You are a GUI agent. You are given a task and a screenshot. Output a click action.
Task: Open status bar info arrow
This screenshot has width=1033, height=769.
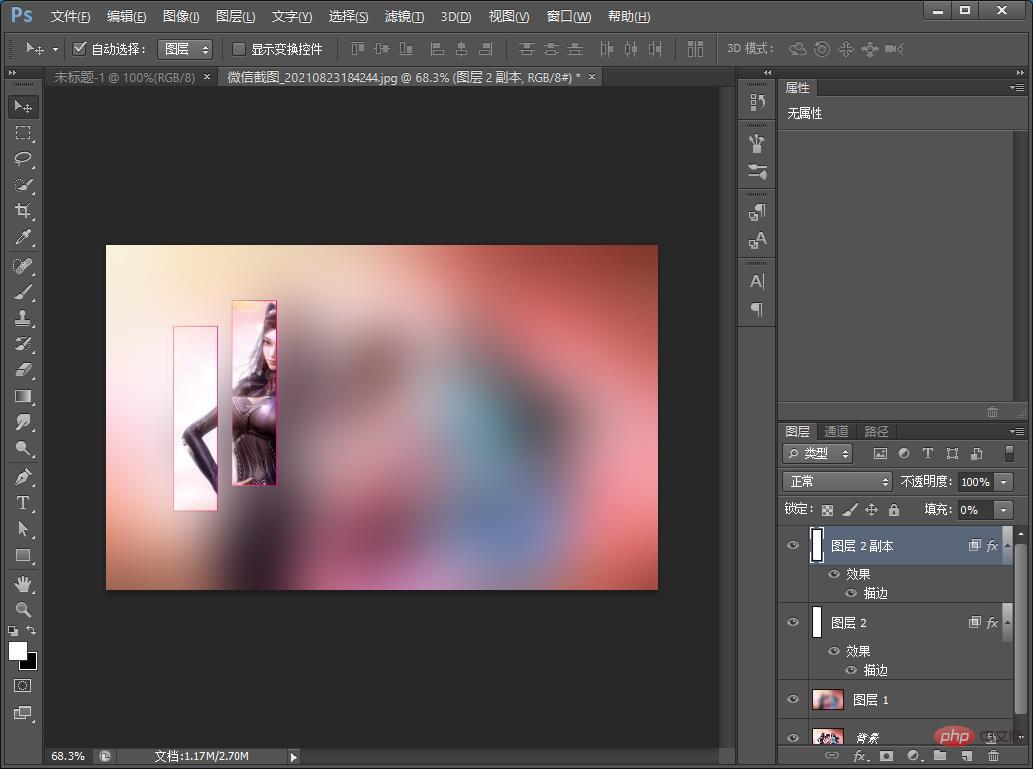tap(294, 756)
